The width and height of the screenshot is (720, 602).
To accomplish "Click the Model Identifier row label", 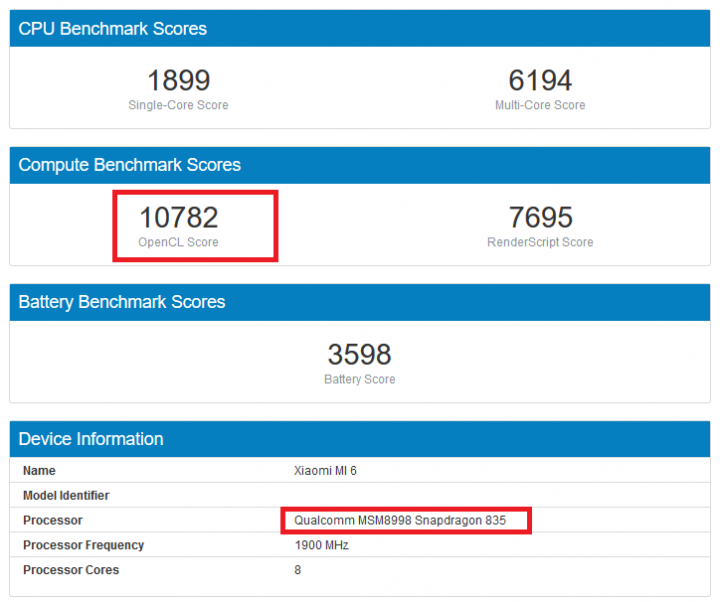I will click(x=66, y=495).
